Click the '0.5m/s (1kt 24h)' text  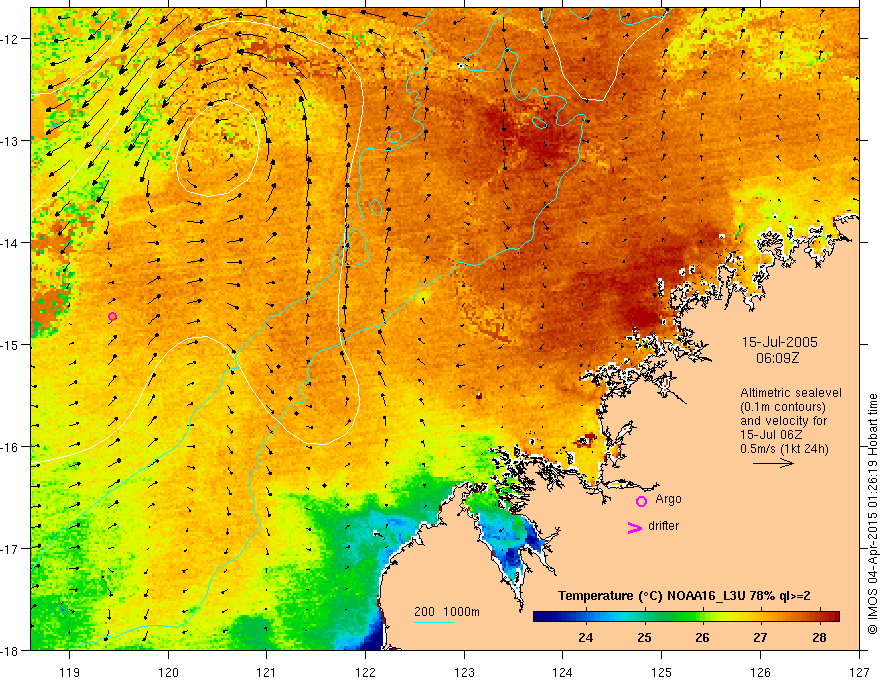pos(784,449)
